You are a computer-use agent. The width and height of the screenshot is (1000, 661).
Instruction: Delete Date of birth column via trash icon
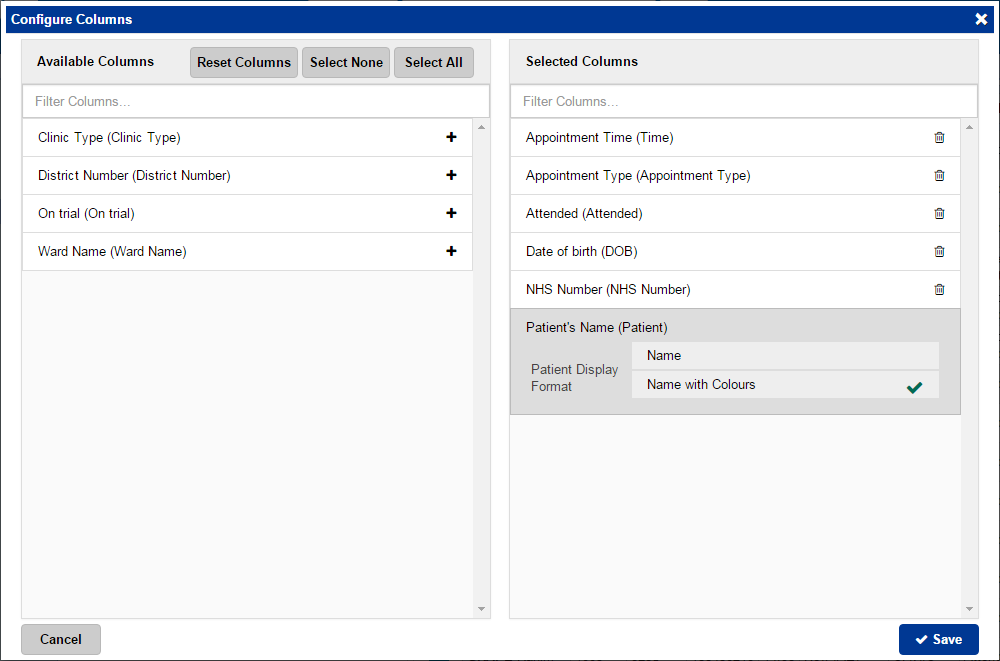coord(939,252)
